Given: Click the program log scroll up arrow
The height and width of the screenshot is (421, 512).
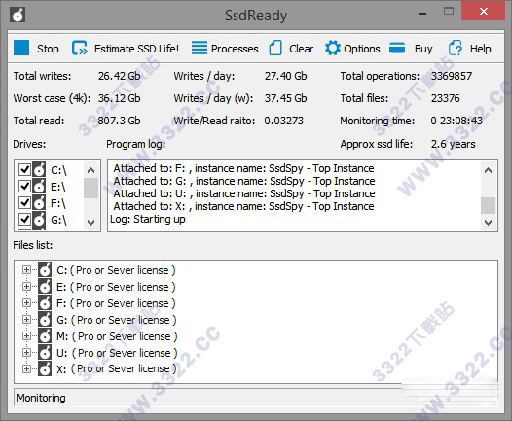Looking at the screenshot, I should [x=488, y=170].
